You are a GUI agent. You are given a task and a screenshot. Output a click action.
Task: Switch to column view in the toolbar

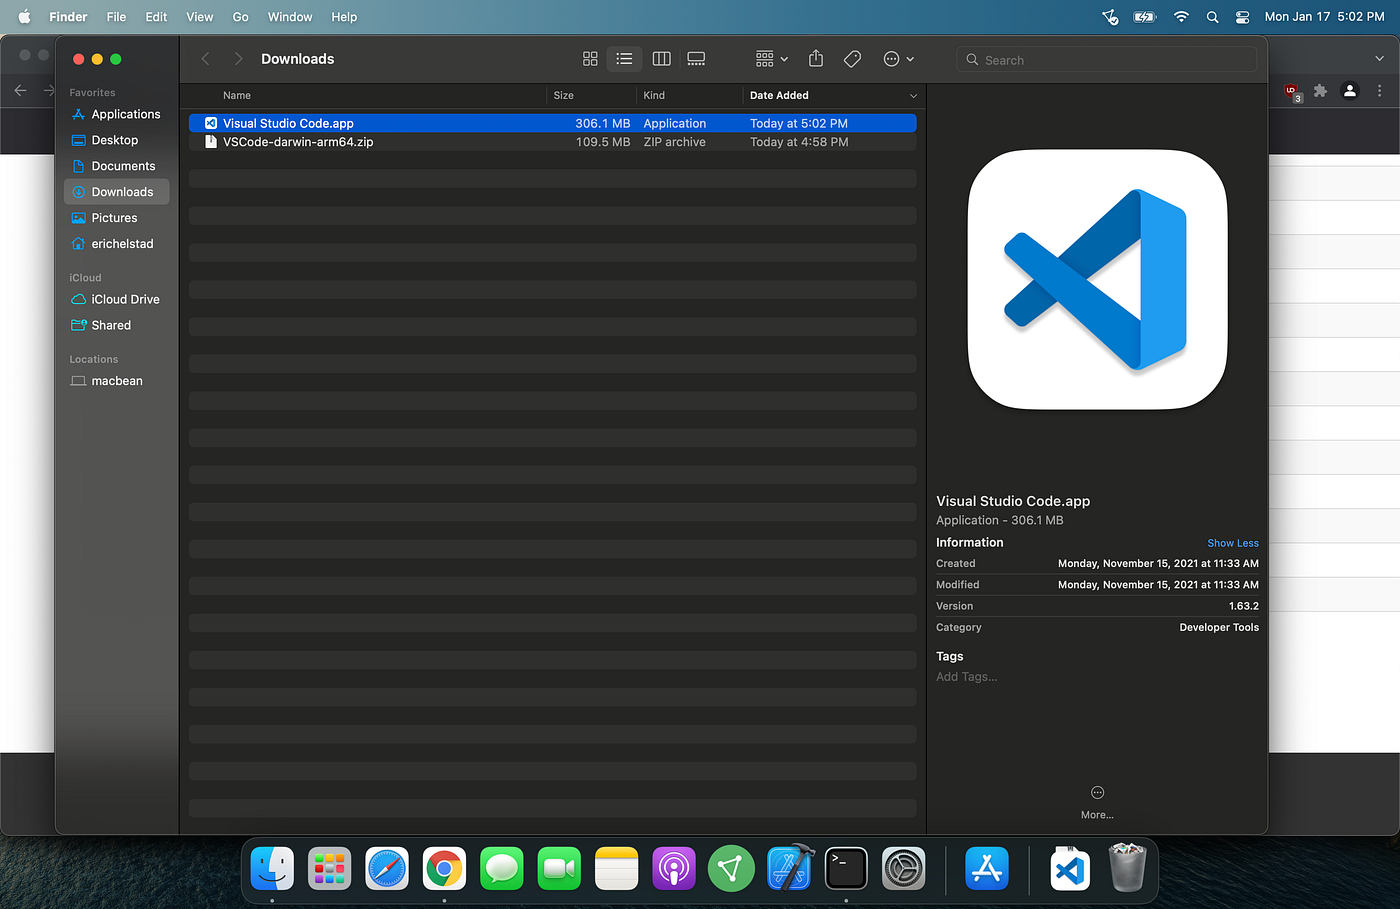pos(661,59)
